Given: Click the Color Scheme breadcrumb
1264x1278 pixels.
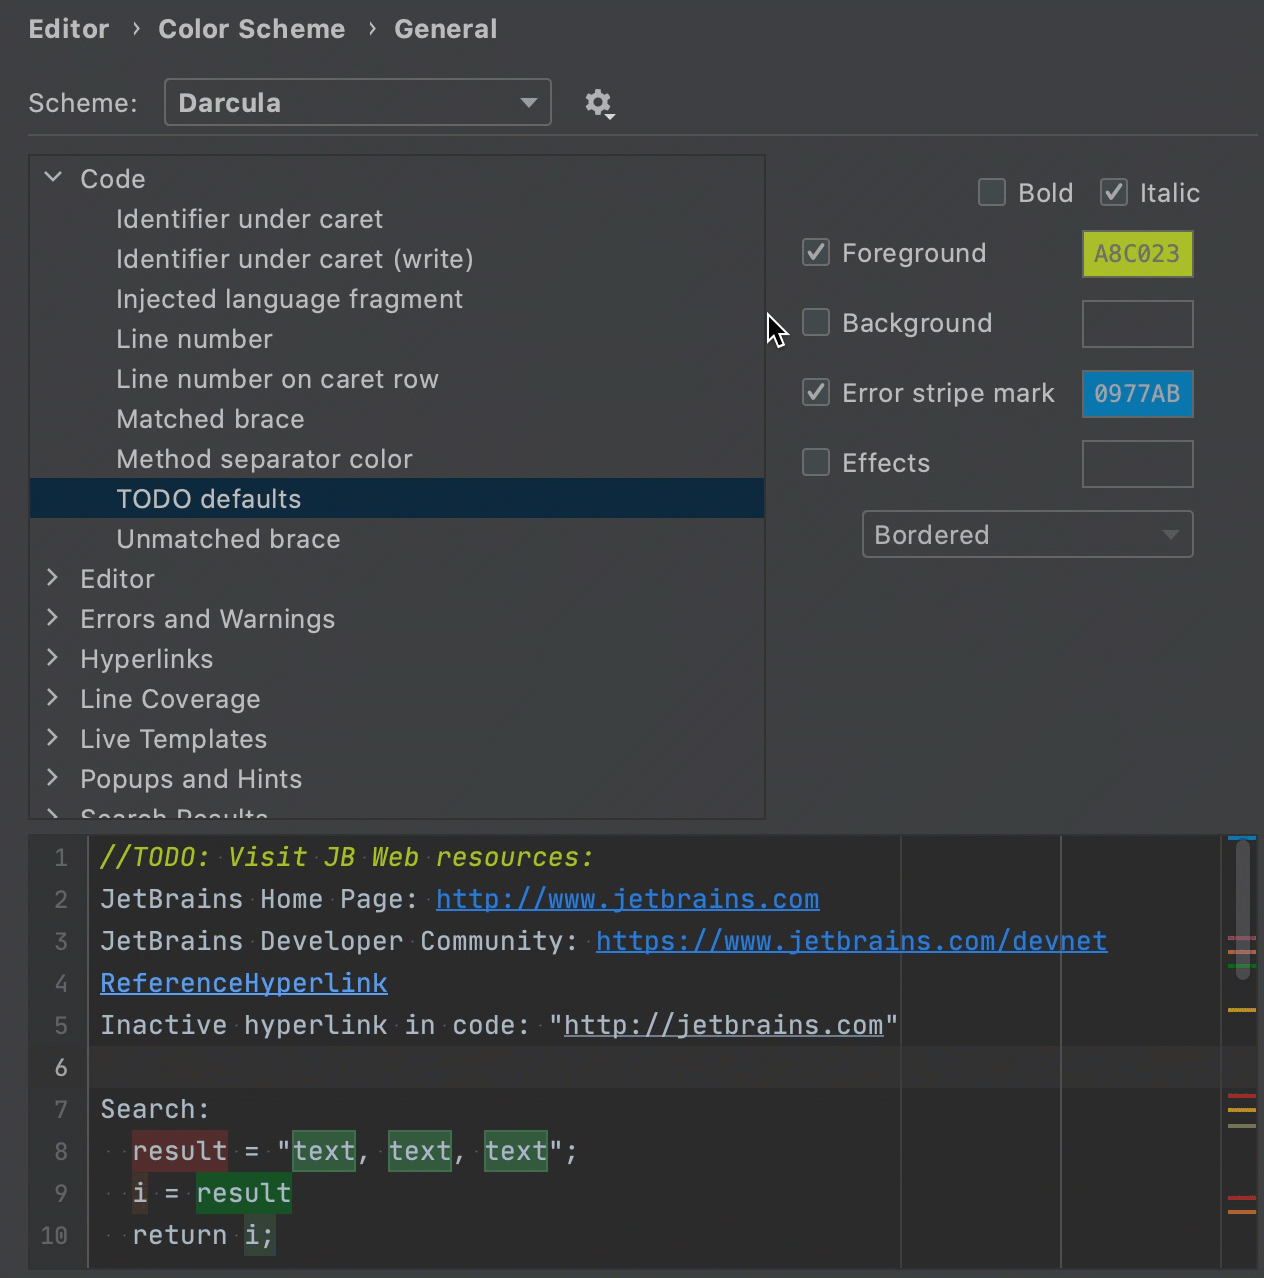Looking at the screenshot, I should (x=251, y=29).
